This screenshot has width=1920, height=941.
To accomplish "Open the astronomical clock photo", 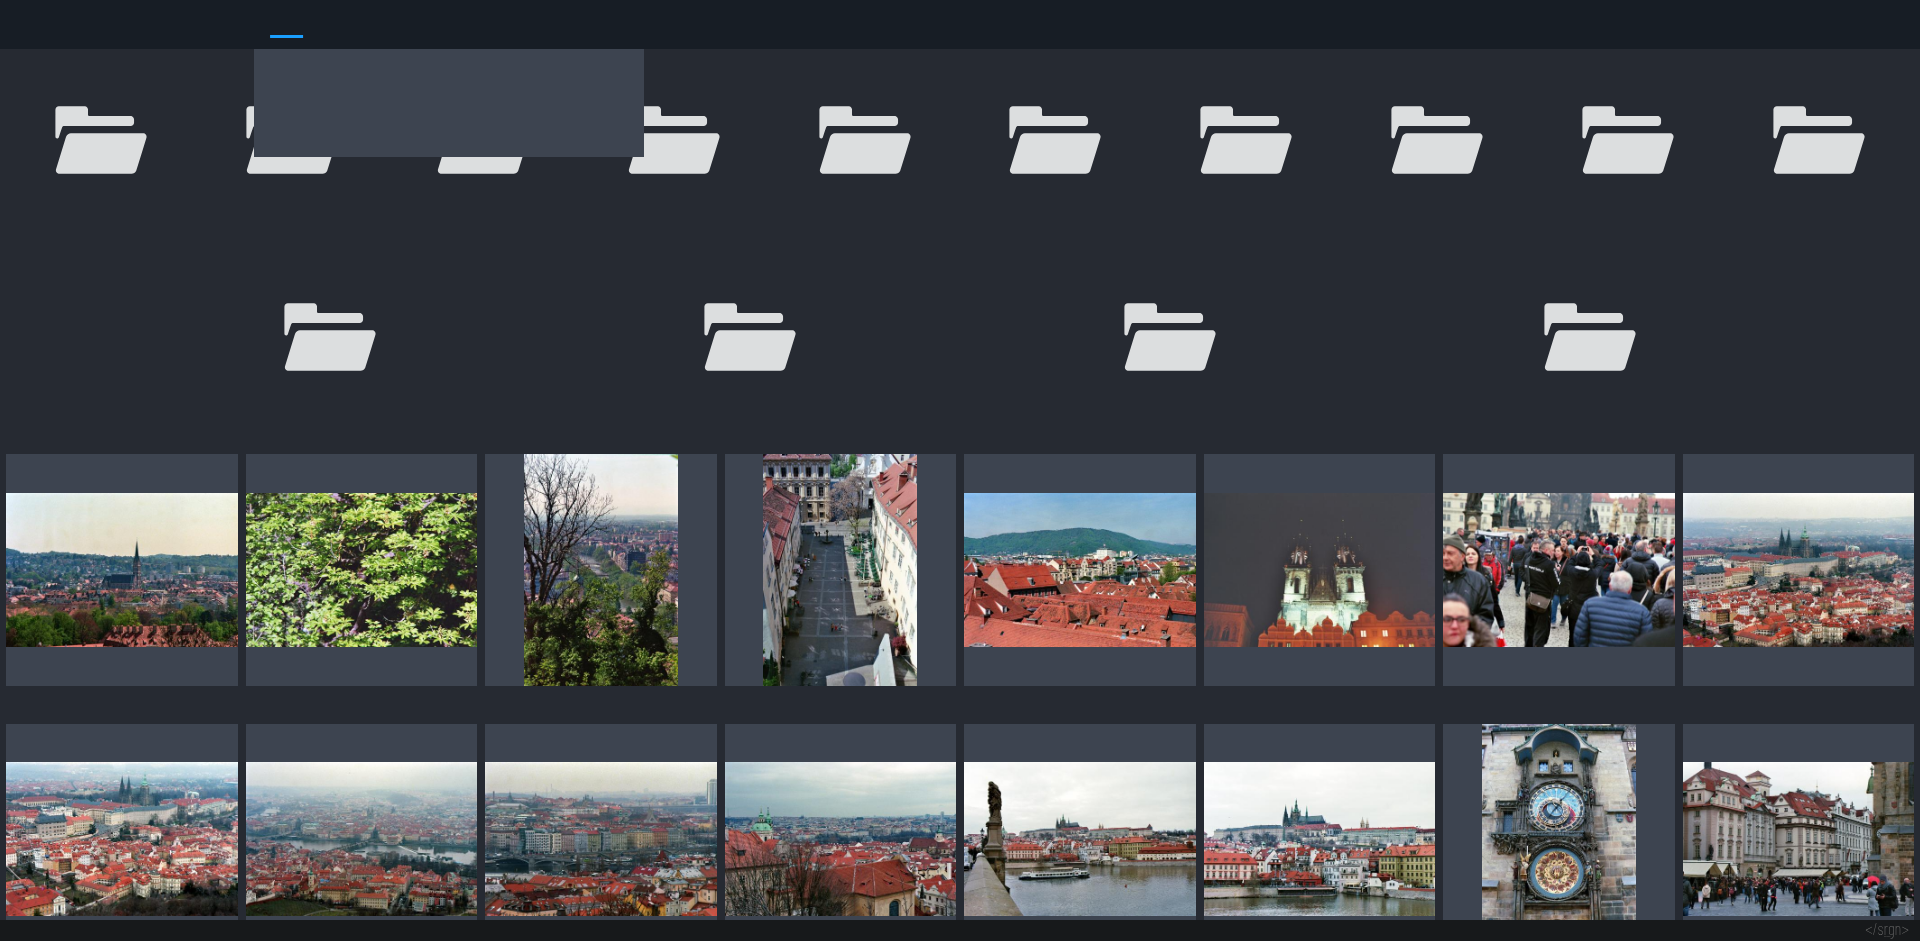I will coord(1558,822).
